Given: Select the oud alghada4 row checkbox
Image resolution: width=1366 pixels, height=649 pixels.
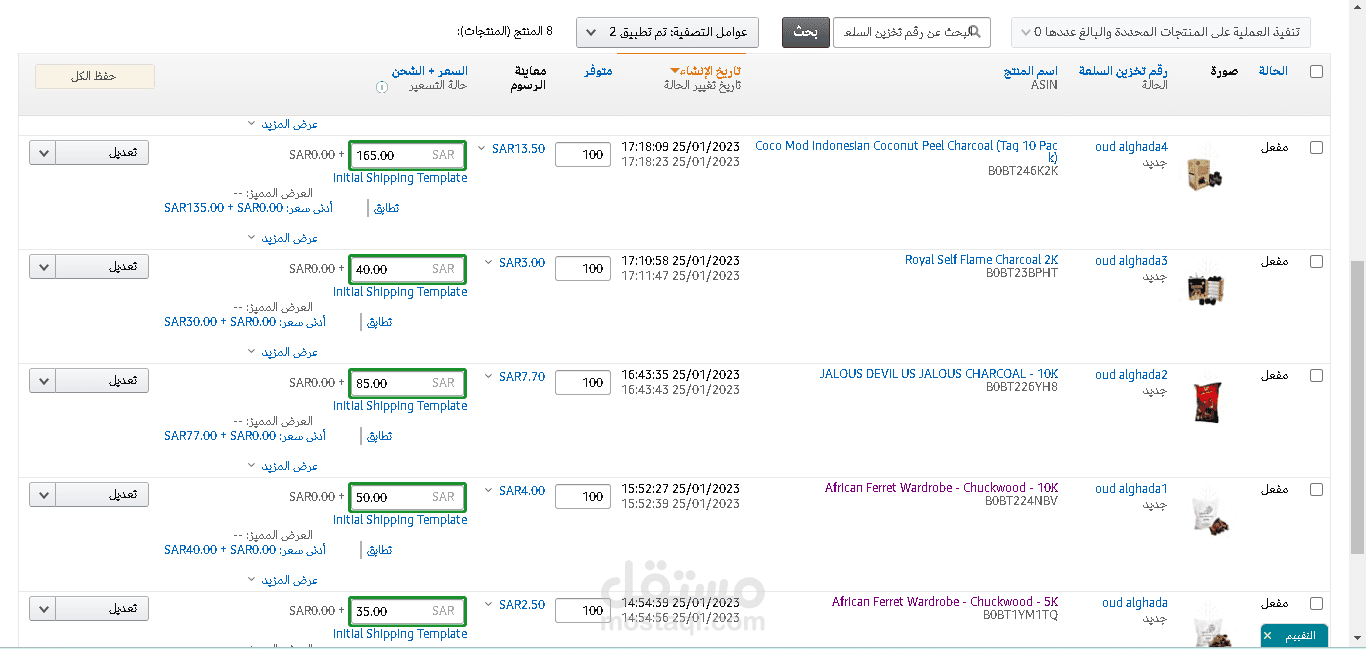Looking at the screenshot, I should 1316,147.
